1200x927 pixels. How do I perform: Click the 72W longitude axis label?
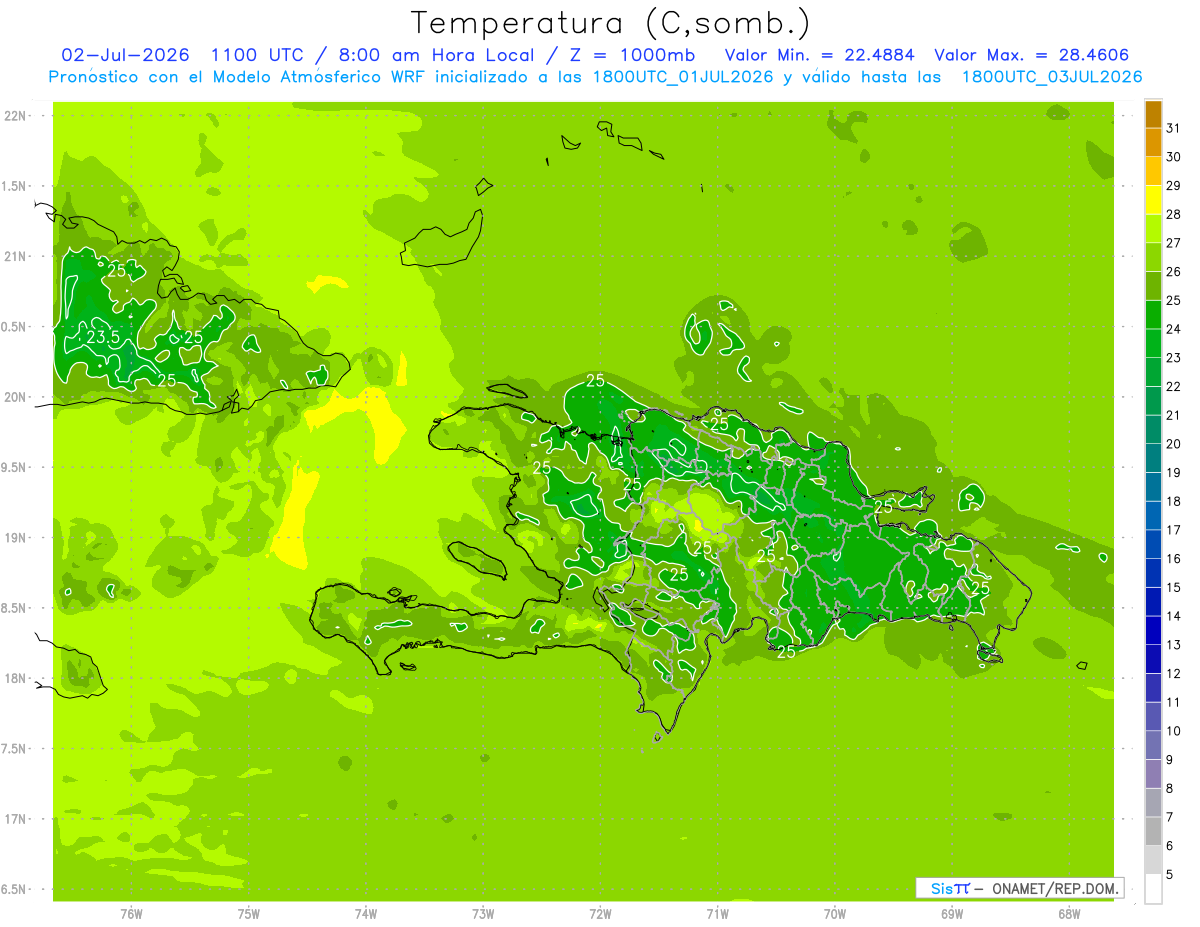pos(600,913)
